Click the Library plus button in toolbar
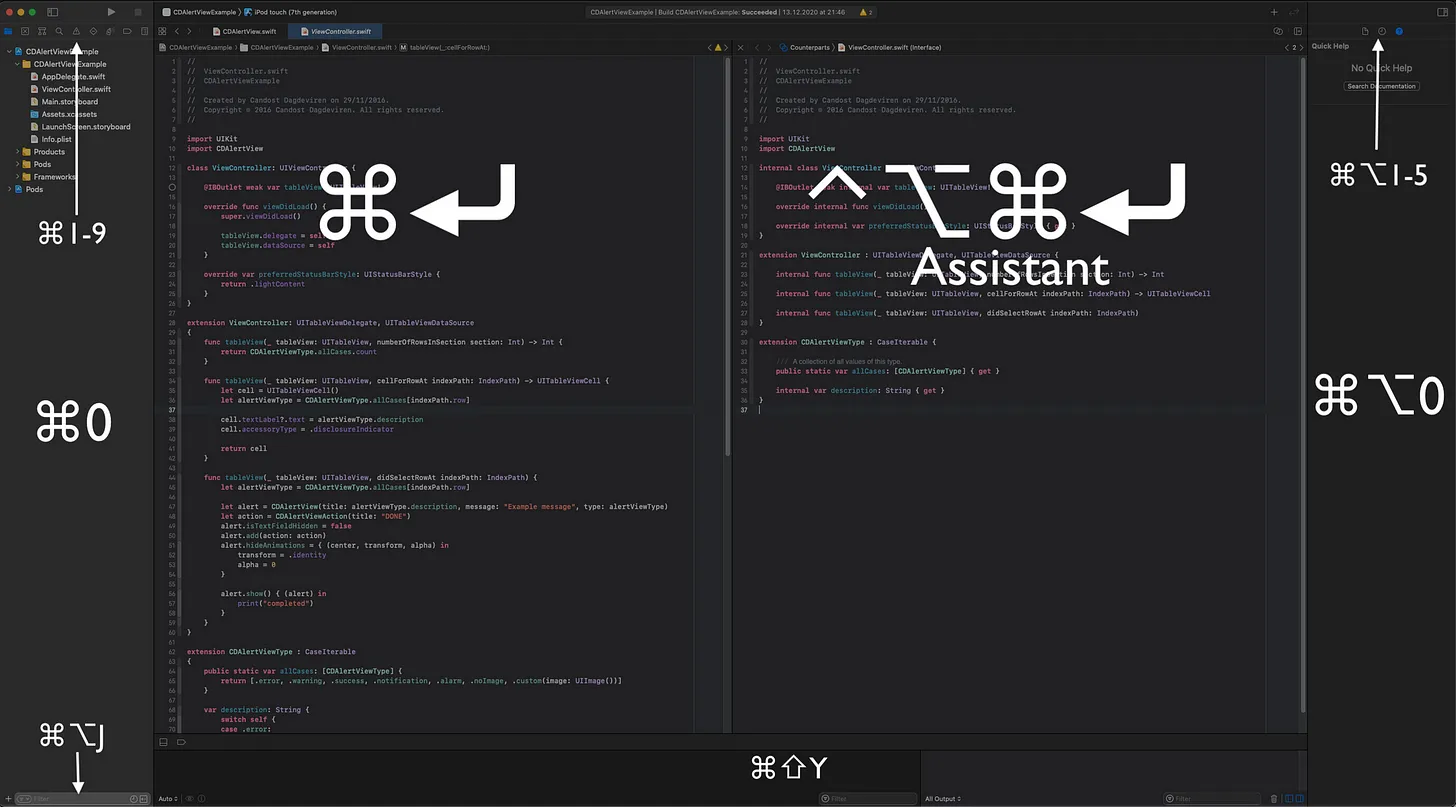 (1273, 12)
